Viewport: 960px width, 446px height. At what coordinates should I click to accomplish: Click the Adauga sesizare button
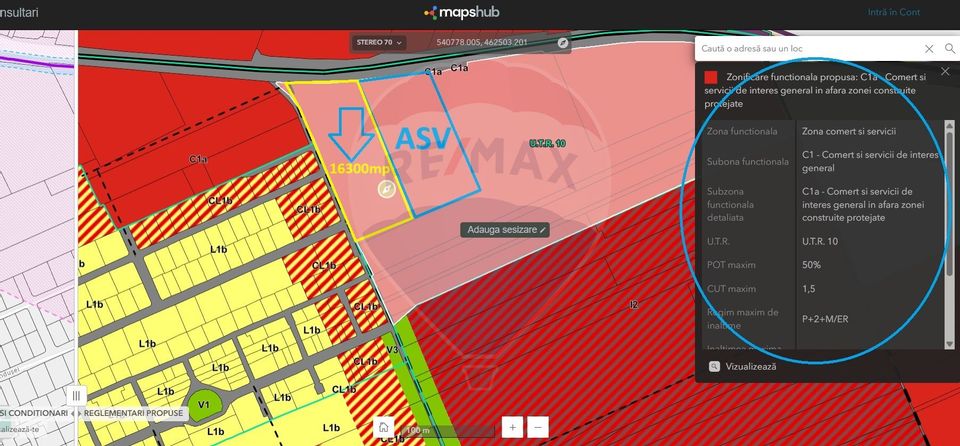click(505, 229)
